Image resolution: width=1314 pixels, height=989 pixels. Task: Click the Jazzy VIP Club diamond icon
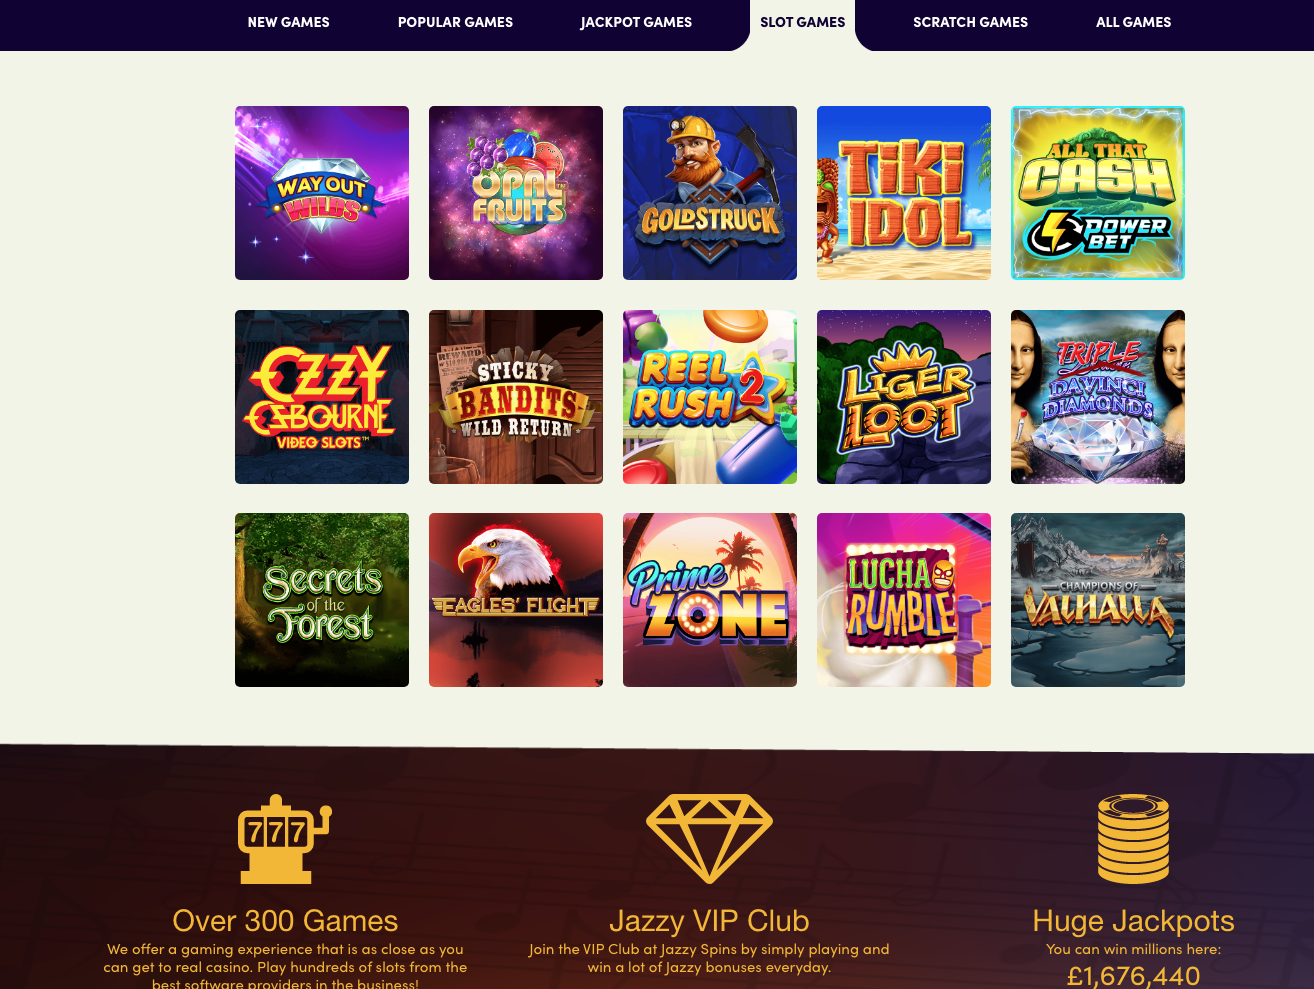pyautogui.click(x=709, y=839)
